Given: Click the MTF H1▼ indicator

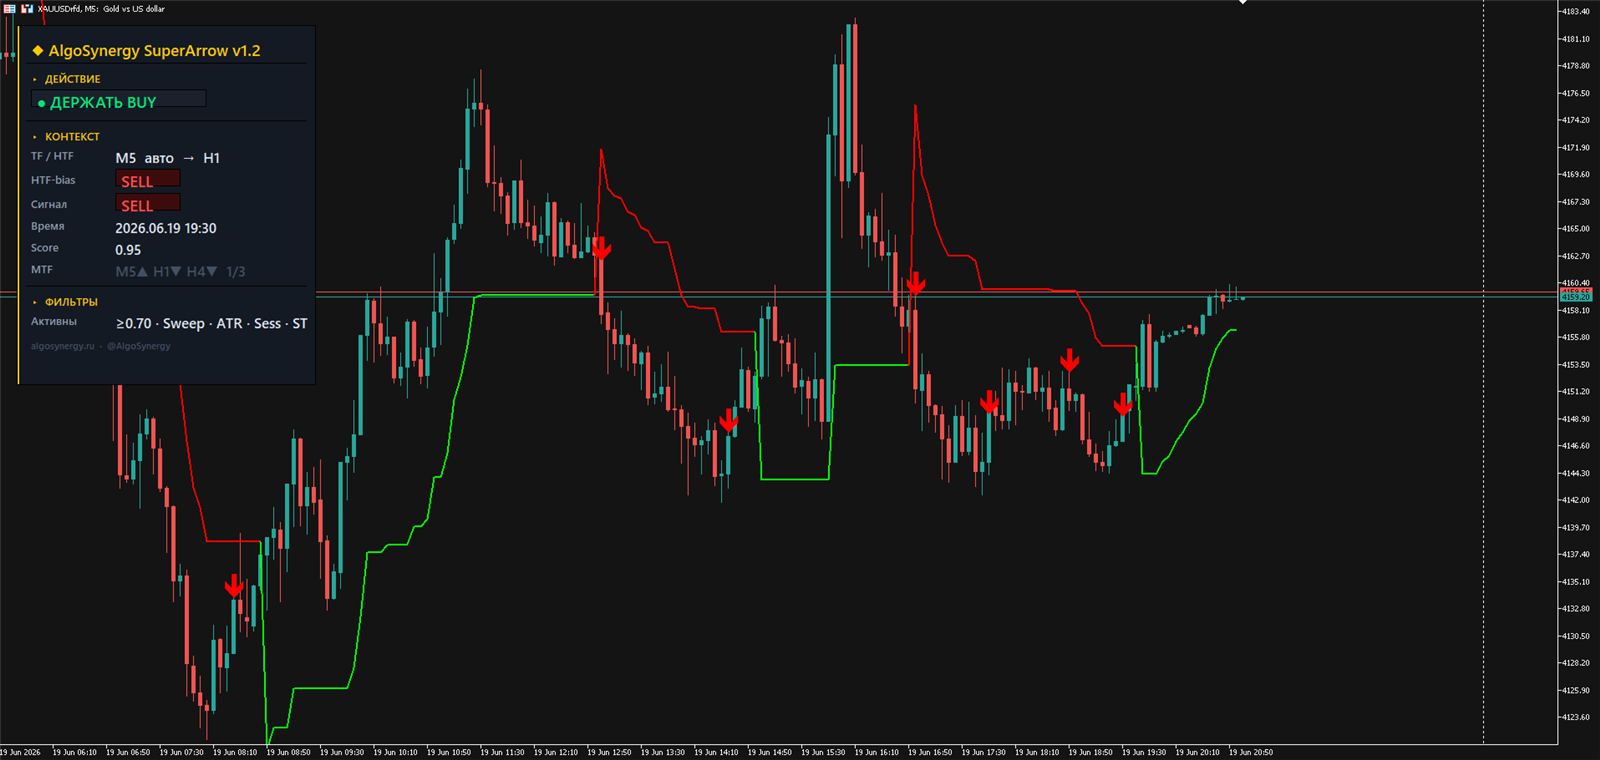Looking at the screenshot, I should click(167, 272).
